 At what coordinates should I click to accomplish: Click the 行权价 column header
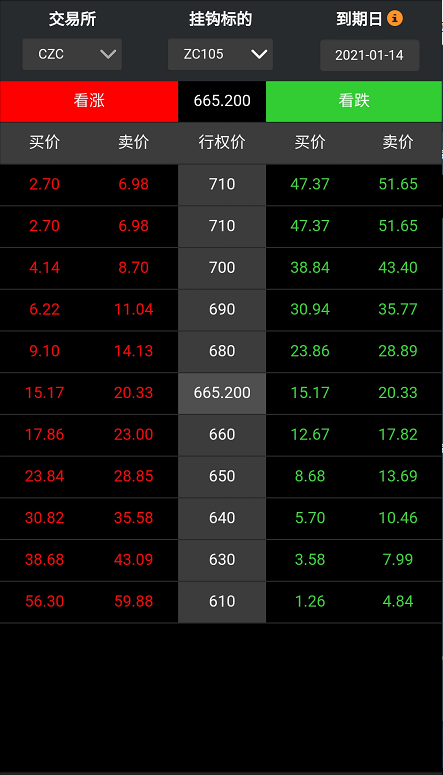(x=222, y=142)
